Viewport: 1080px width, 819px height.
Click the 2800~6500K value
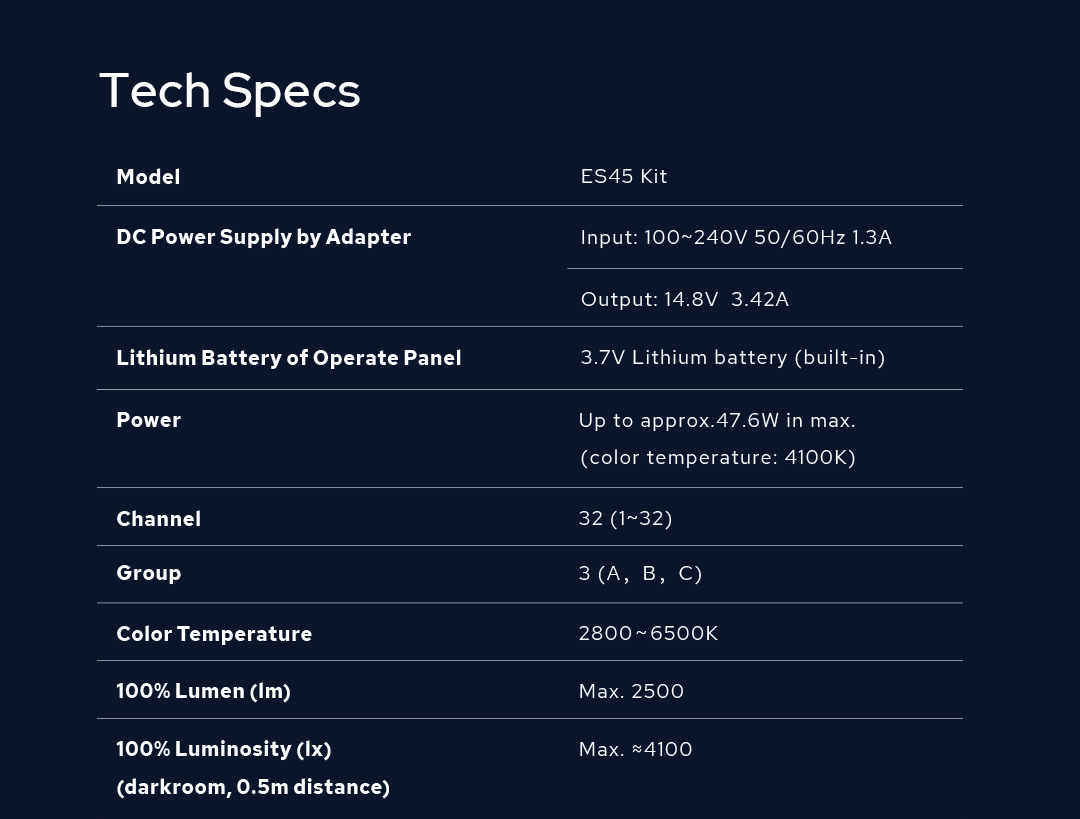pos(648,634)
